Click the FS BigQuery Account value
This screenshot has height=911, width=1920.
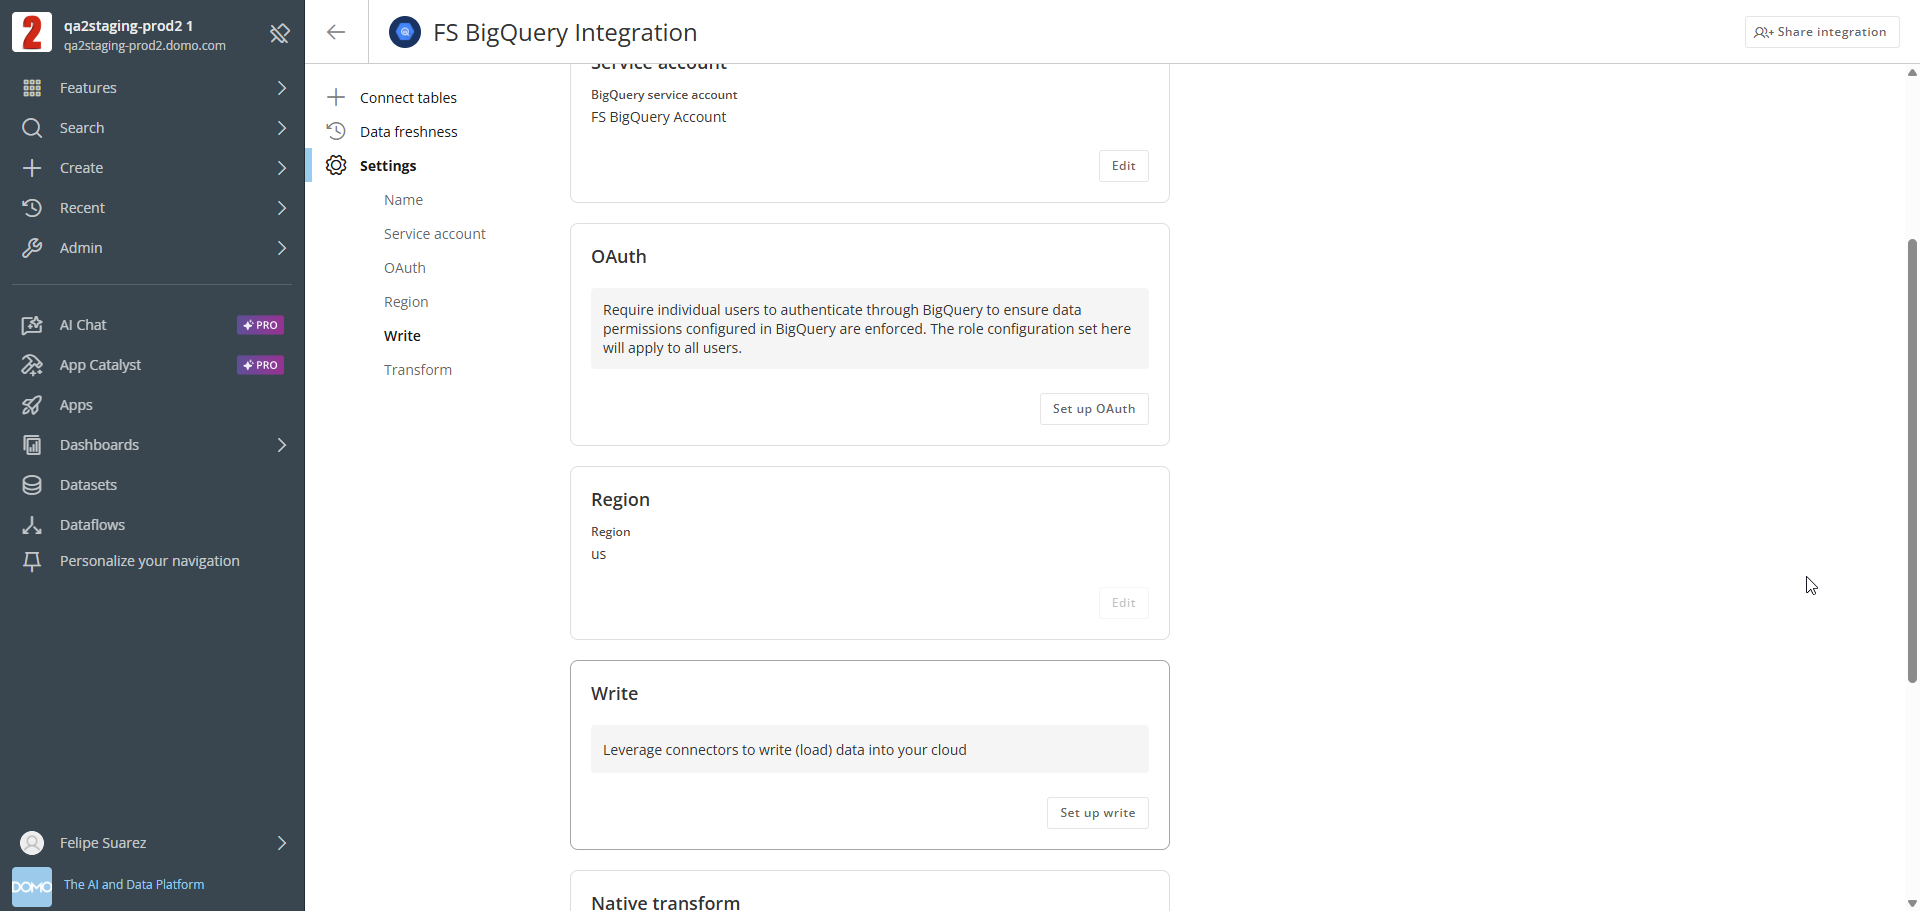click(x=658, y=117)
